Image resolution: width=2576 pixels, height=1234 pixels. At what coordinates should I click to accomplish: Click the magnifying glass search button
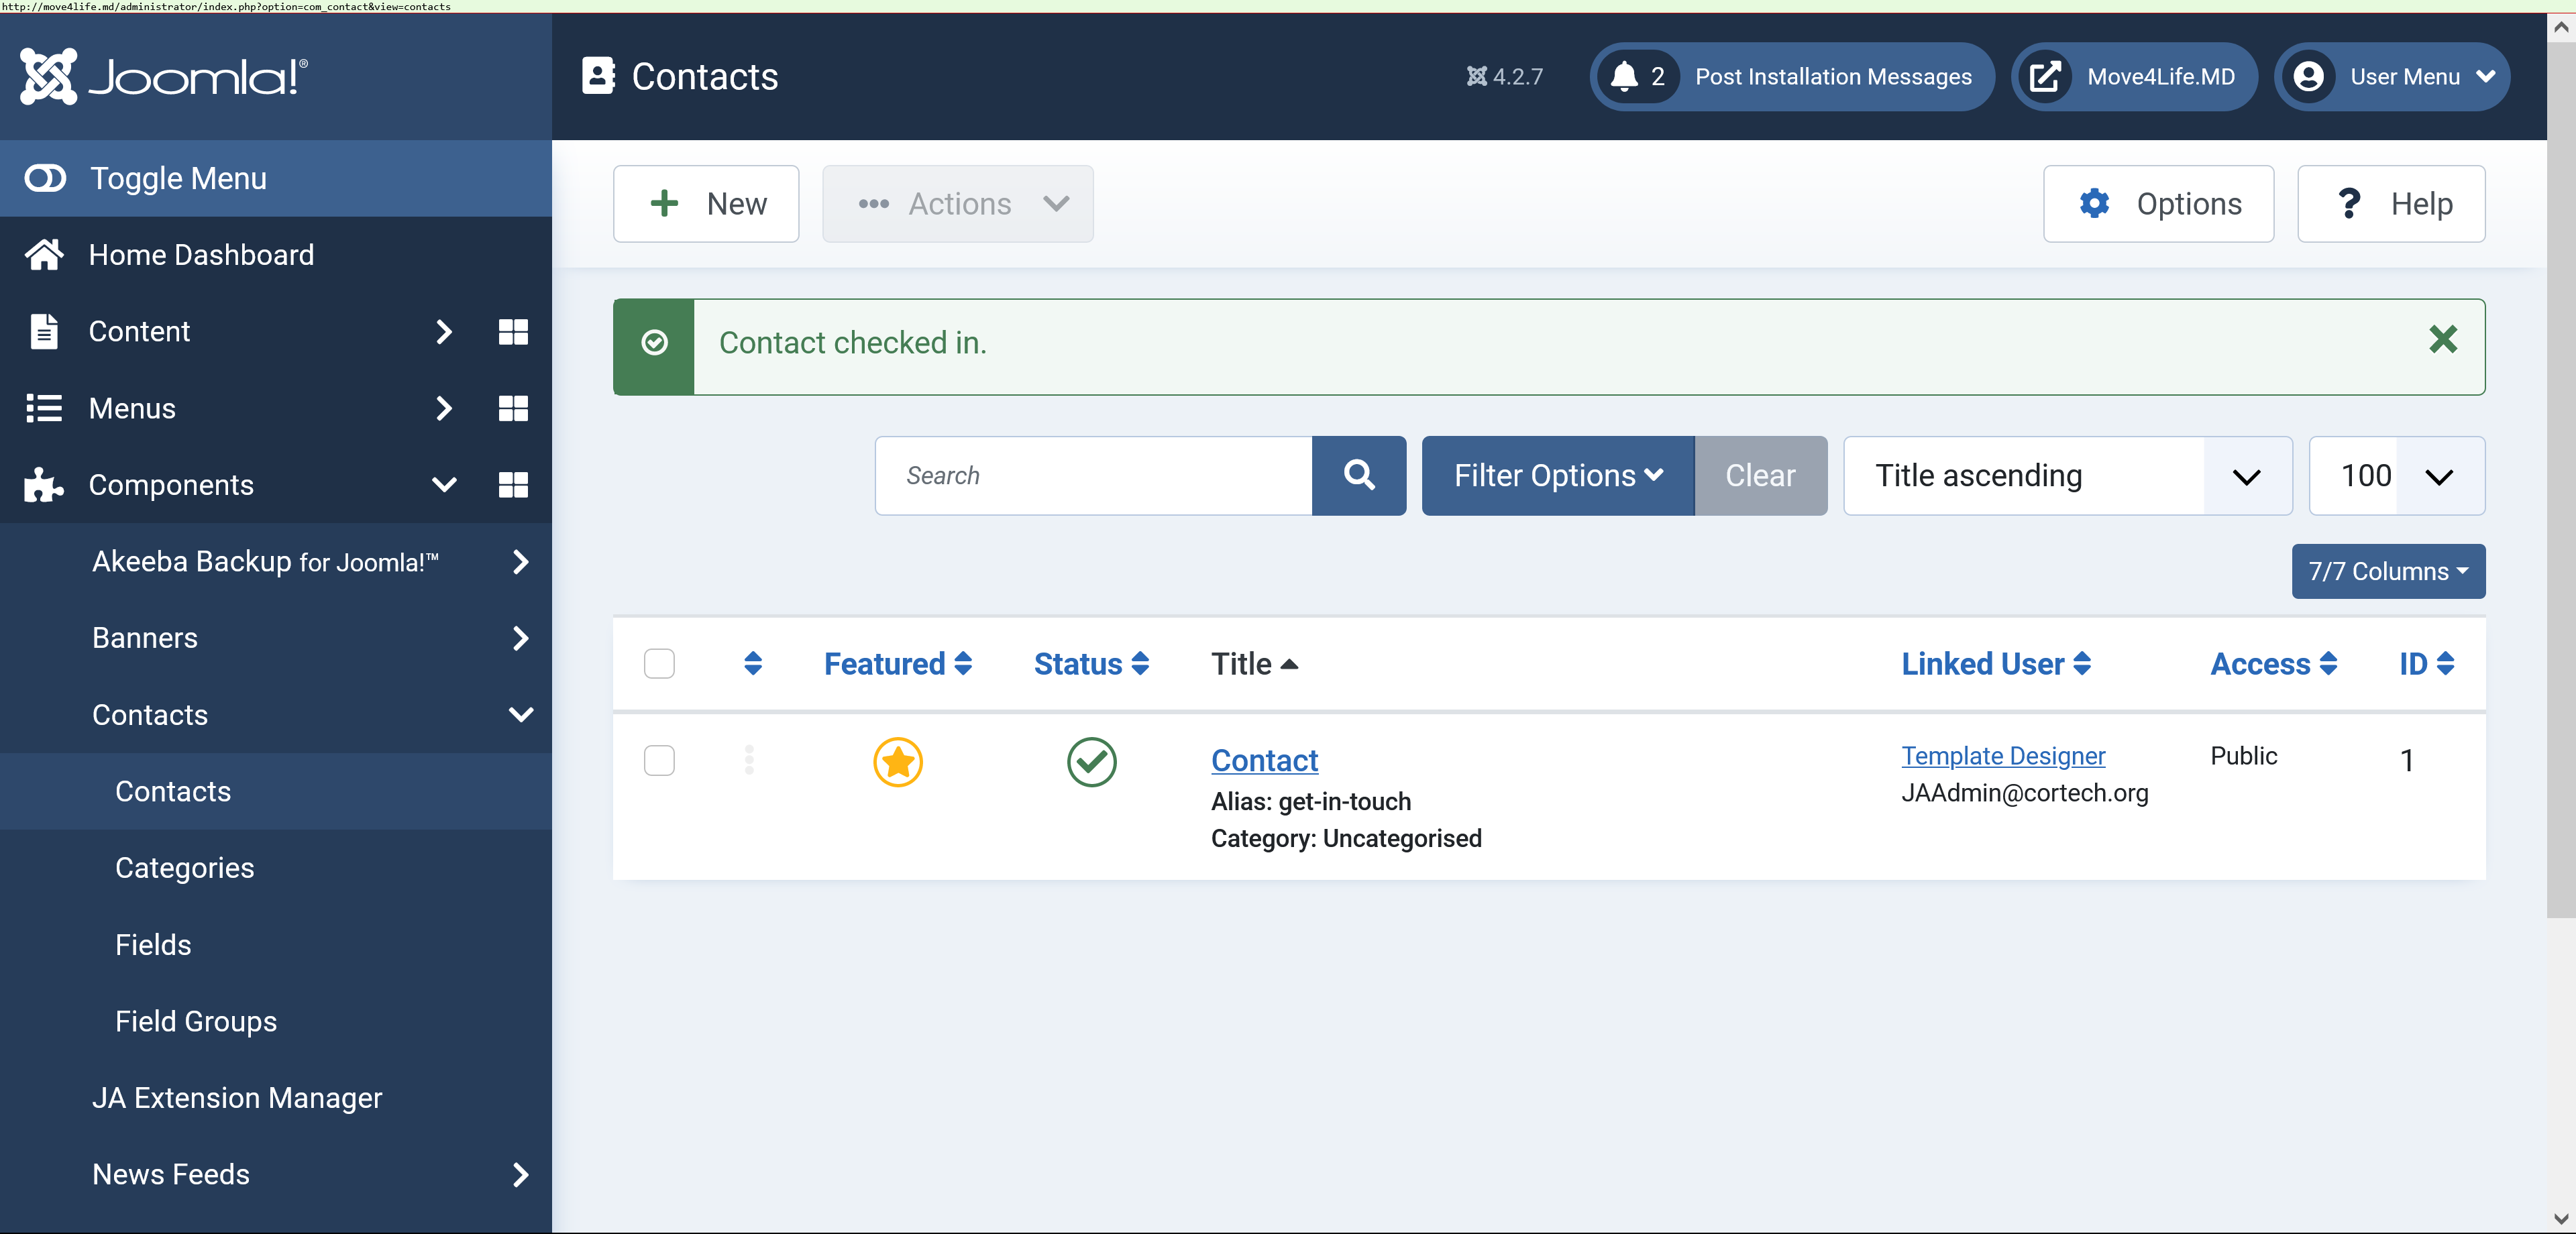tap(1358, 476)
